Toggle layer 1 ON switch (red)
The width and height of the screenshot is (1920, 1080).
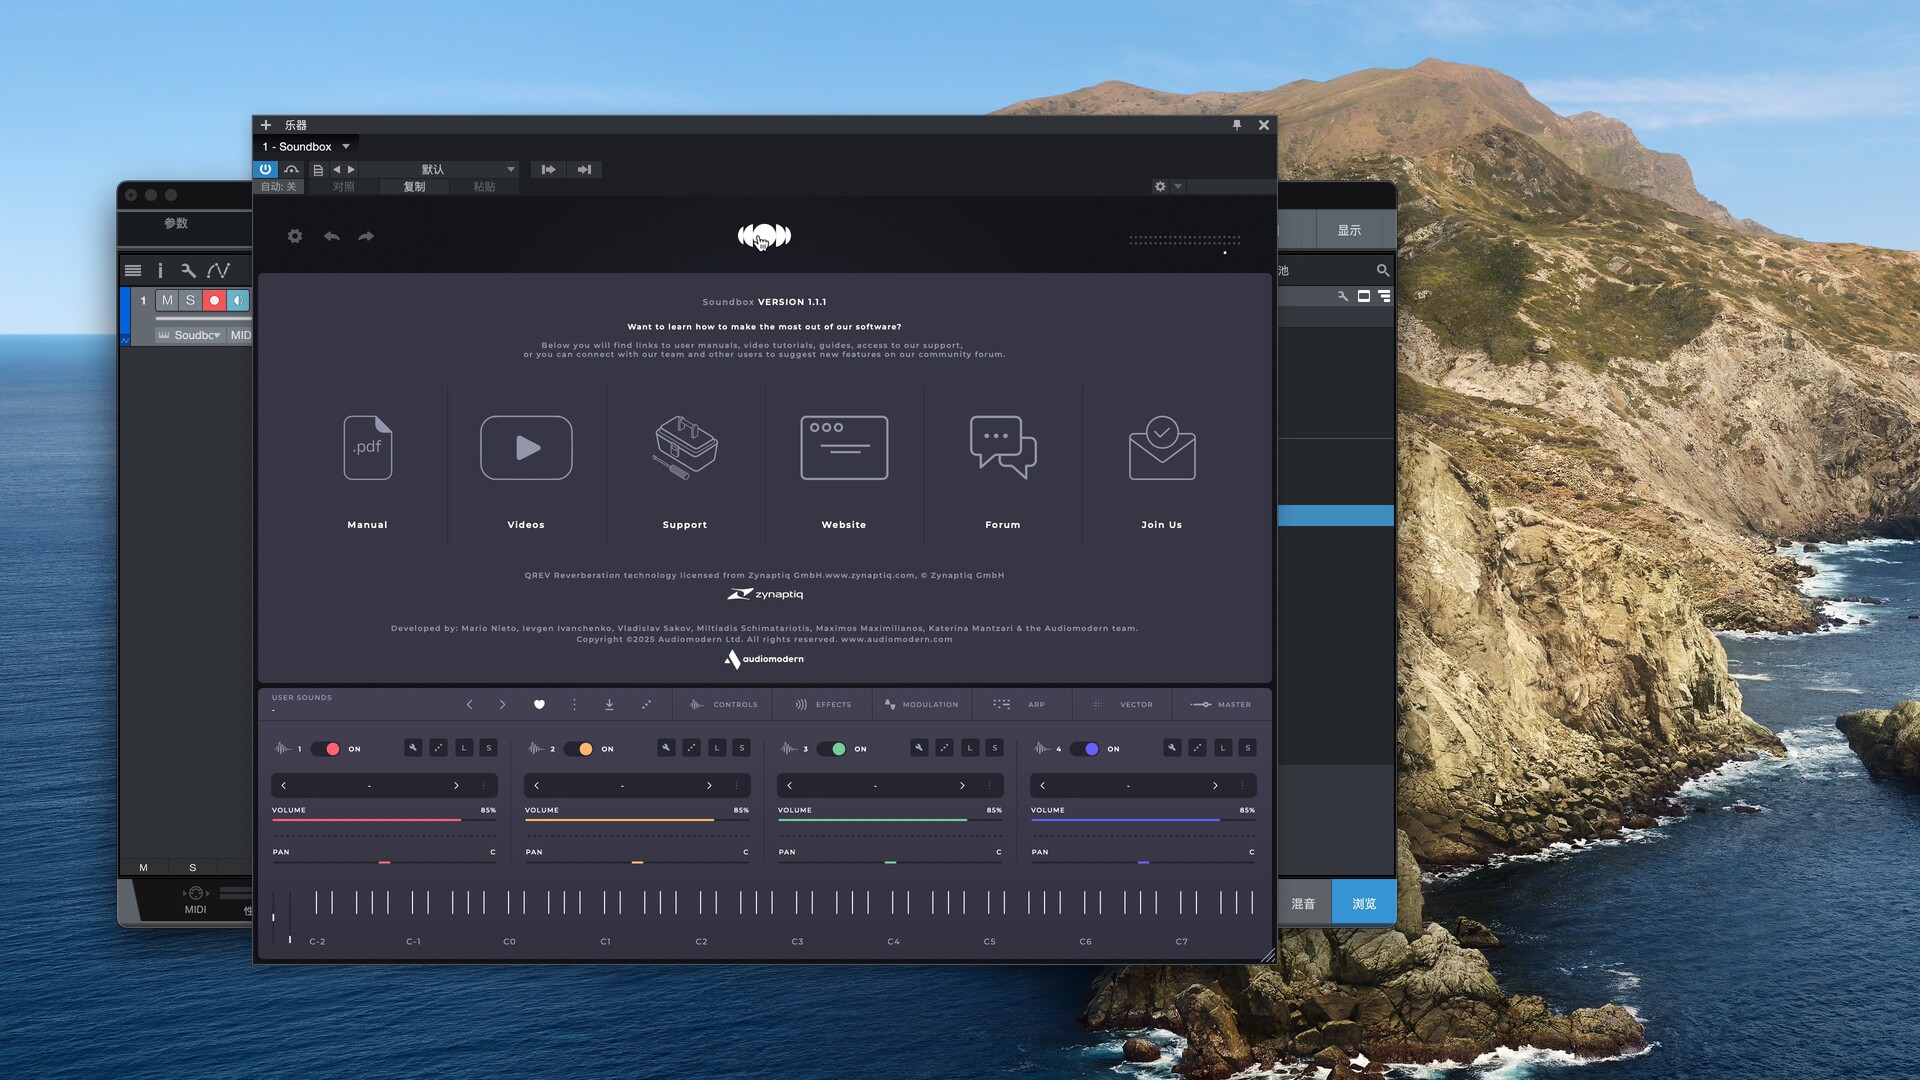(x=326, y=749)
